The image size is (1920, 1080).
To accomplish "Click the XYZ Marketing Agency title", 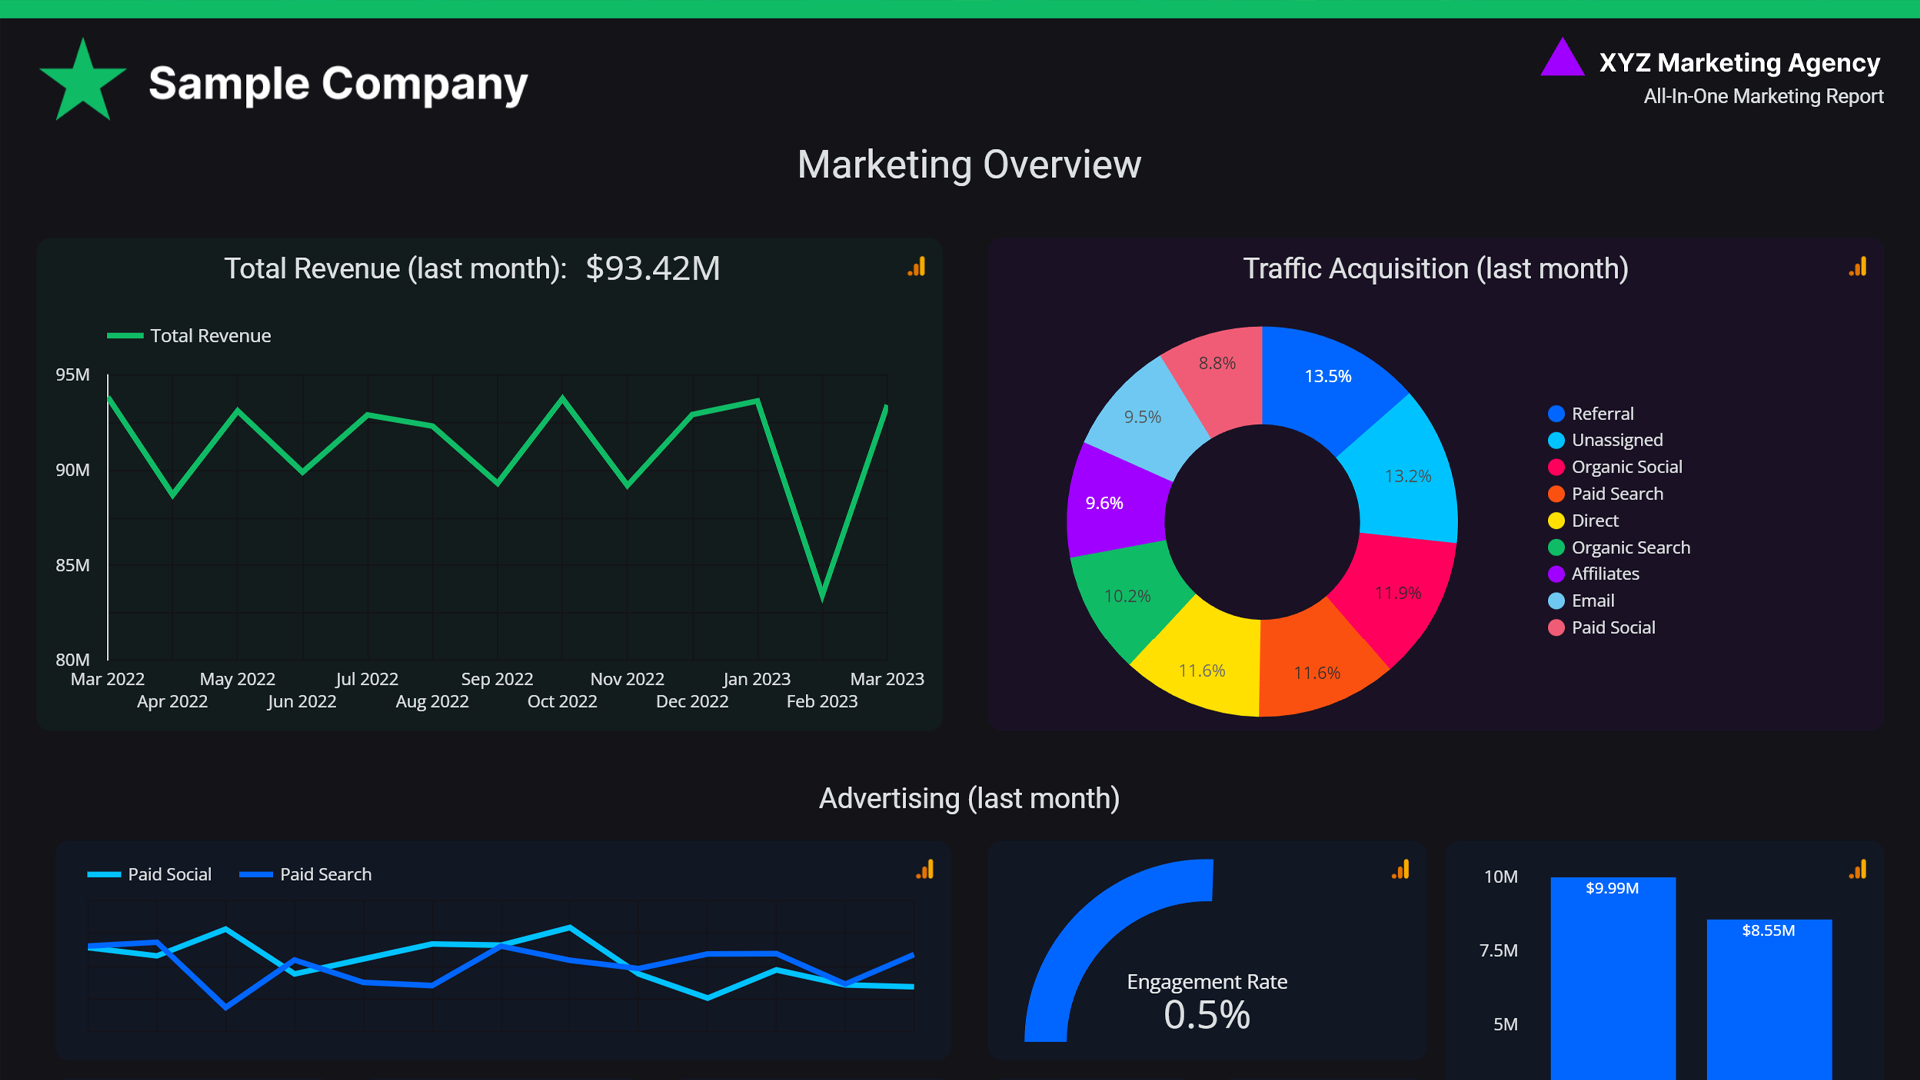I will (1739, 63).
